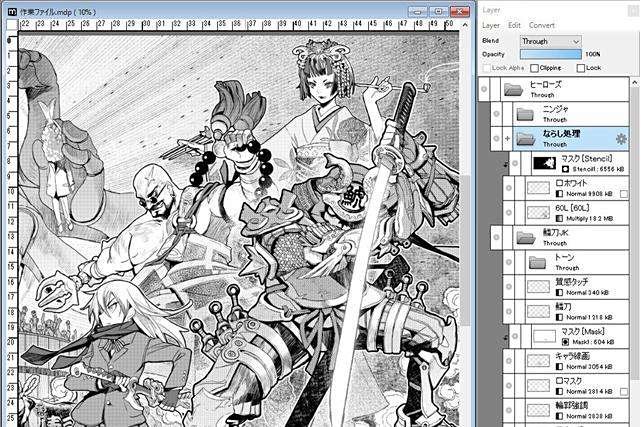641x427 pixels.
Task: Click the 轟刀JK folder icon
Action: click(526, 237)
